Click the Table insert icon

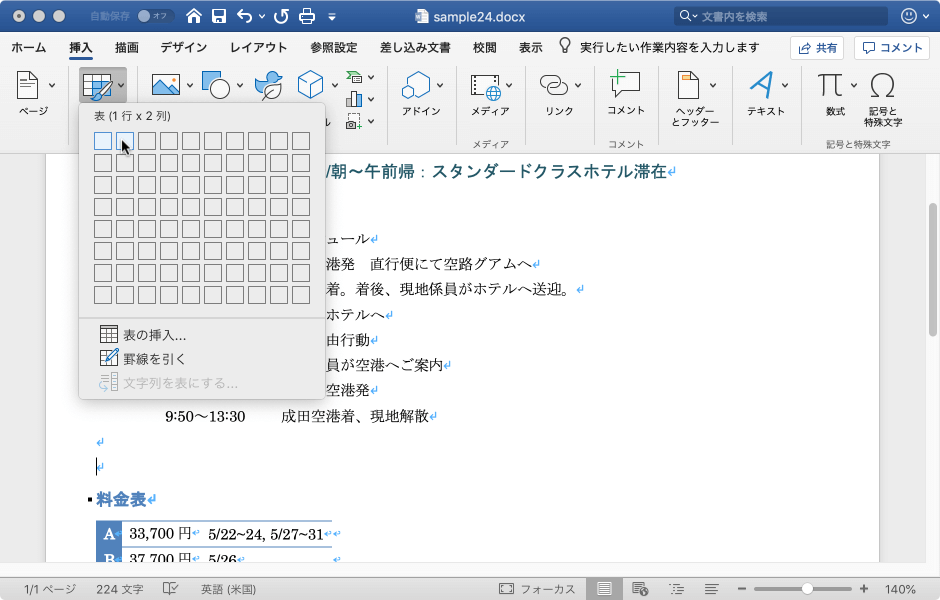click(97, 86)
